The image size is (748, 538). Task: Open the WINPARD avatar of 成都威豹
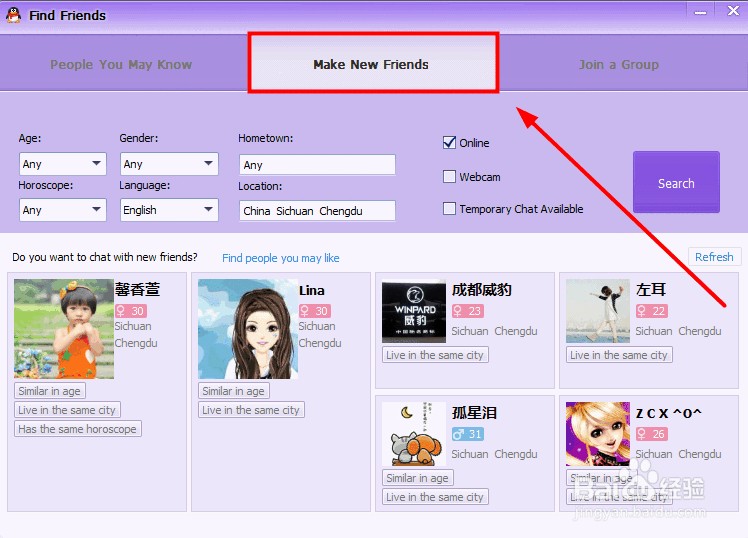(x=414, y=311)
